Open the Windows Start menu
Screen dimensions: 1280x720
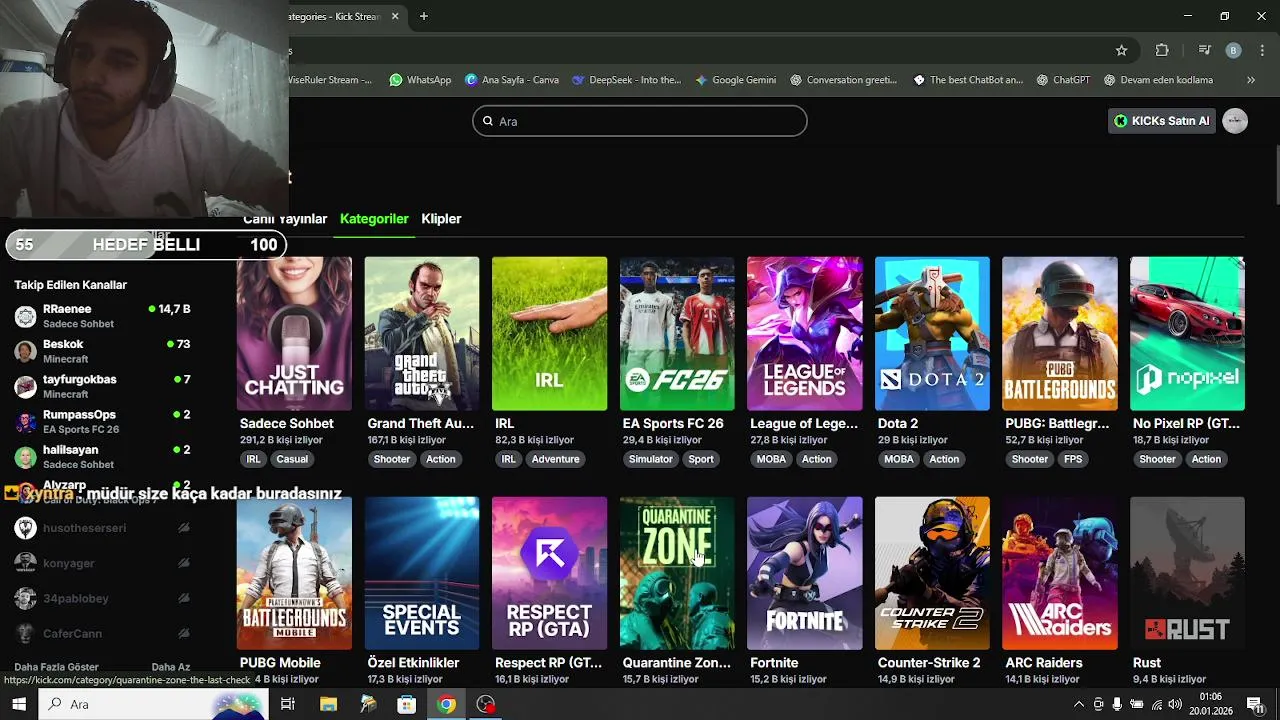click(19, 704)
